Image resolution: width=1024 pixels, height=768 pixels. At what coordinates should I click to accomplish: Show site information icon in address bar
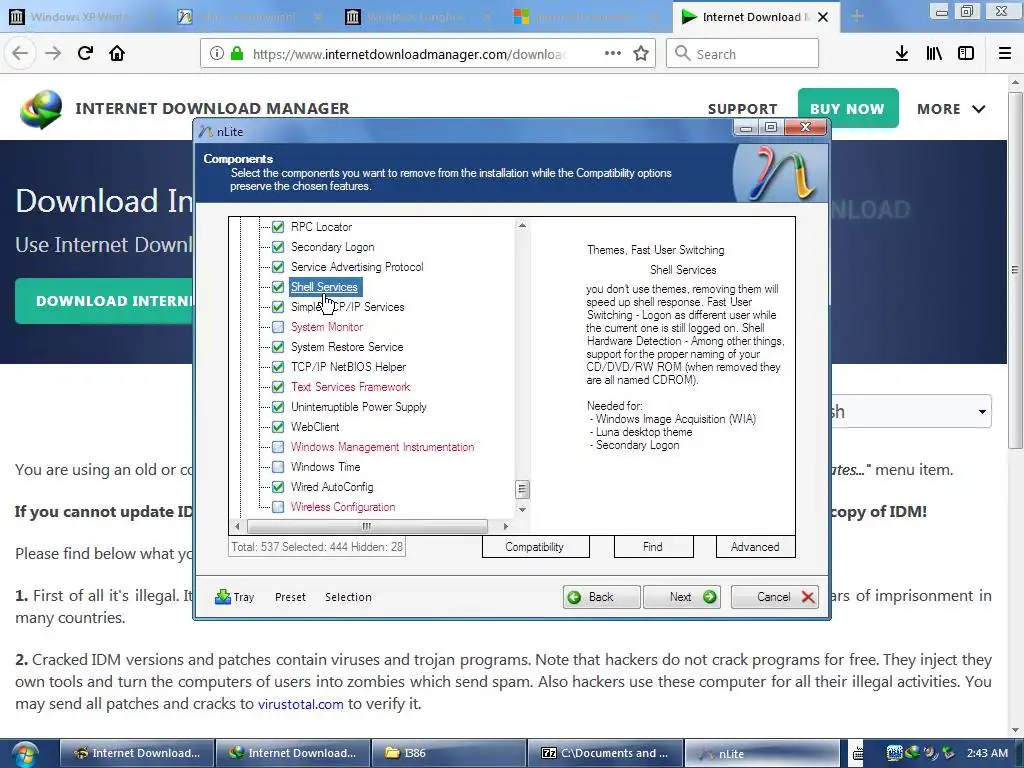click(217, 54)
